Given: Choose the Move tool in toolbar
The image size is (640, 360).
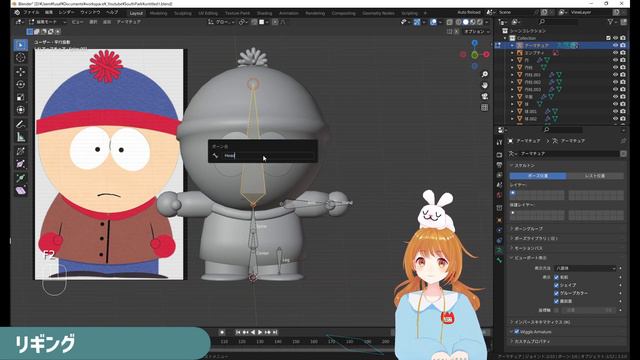Looking at the screenshot, I should 20,72.
